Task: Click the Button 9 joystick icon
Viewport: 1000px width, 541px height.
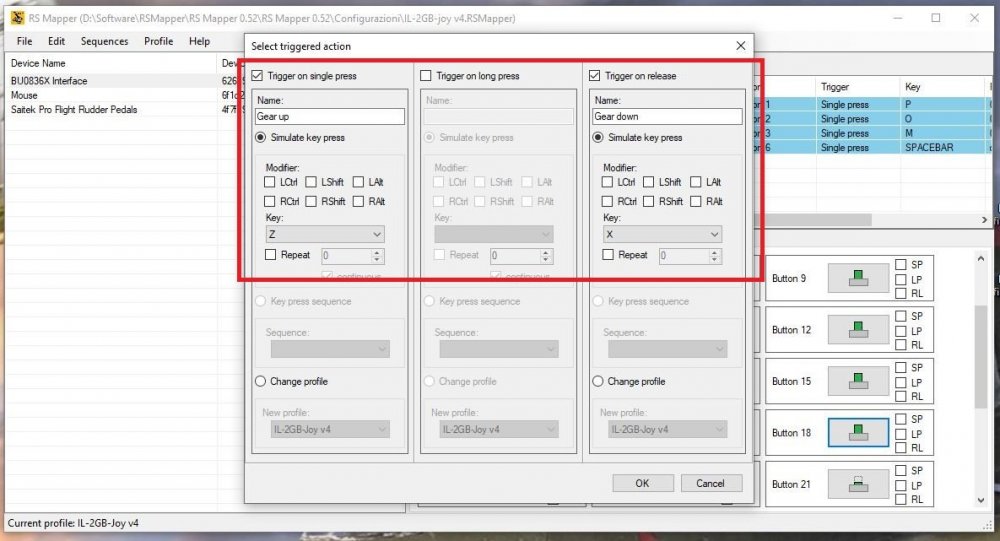Action: pos(858,278)
